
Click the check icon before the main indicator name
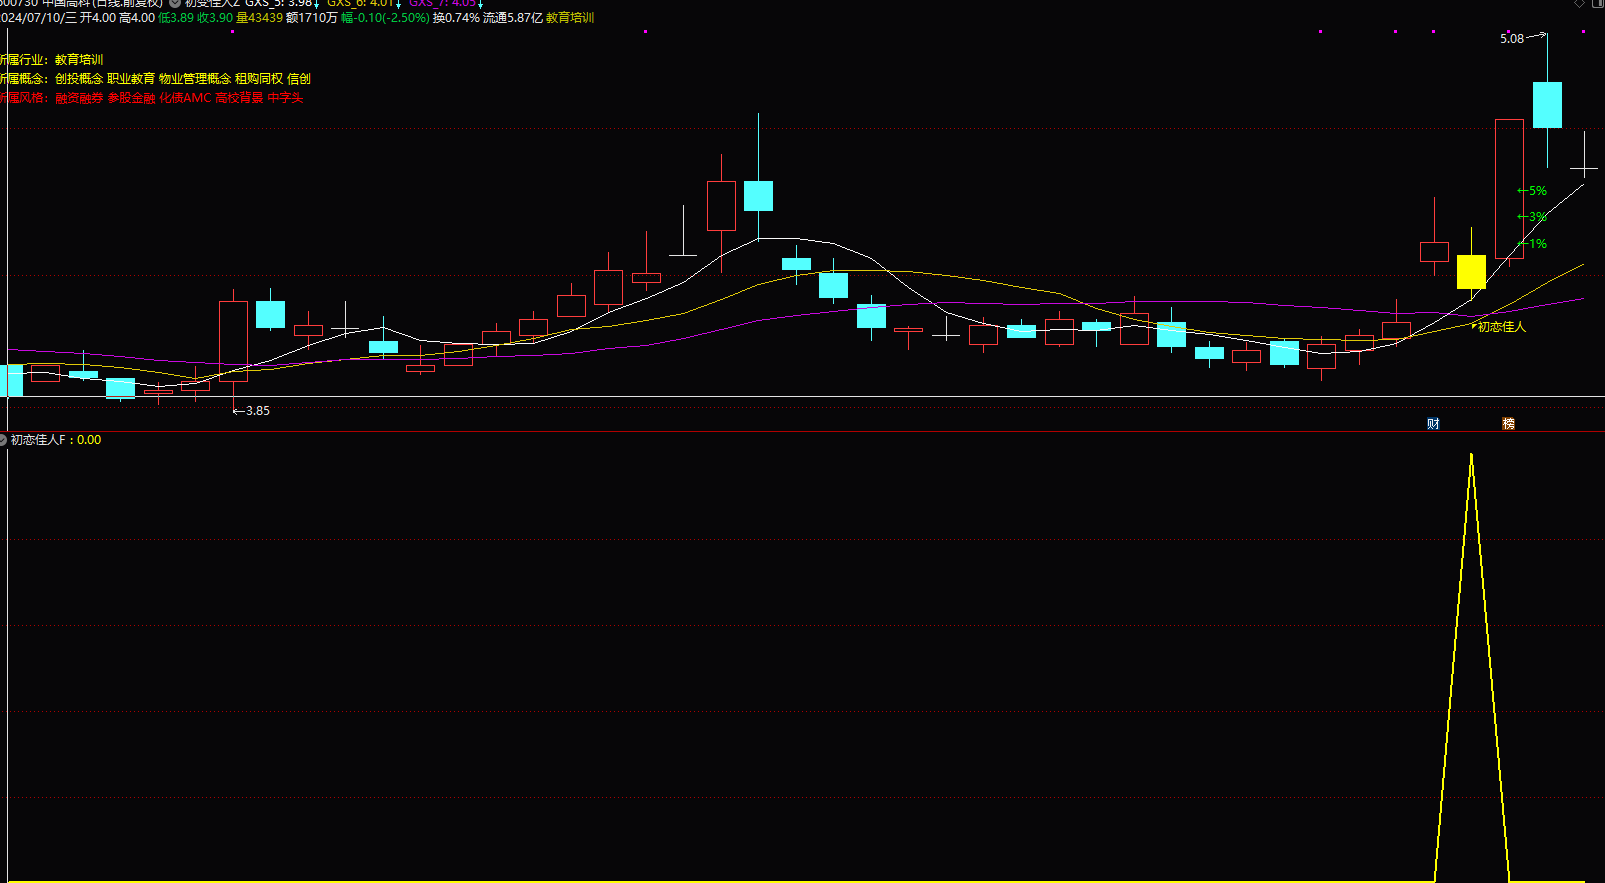174,3
